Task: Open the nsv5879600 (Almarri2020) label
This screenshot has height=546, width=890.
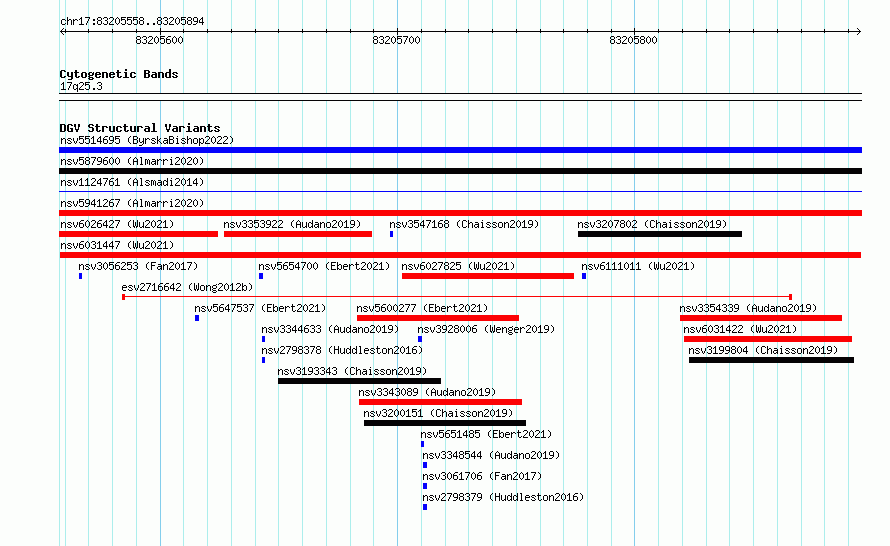Action: 132,161
